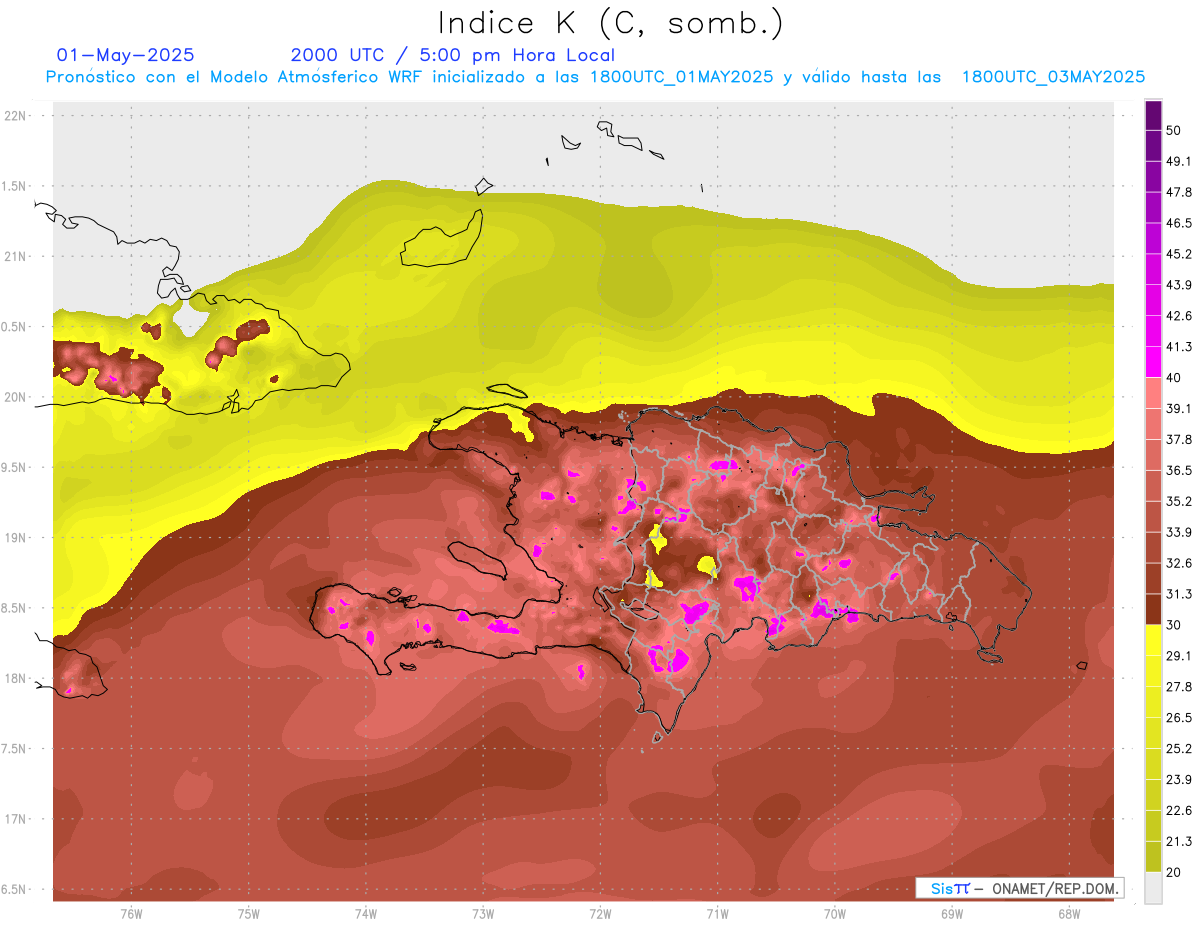Click colorbar value "26.5"
Viewport: 1200px width, 927px height.
1178,718
